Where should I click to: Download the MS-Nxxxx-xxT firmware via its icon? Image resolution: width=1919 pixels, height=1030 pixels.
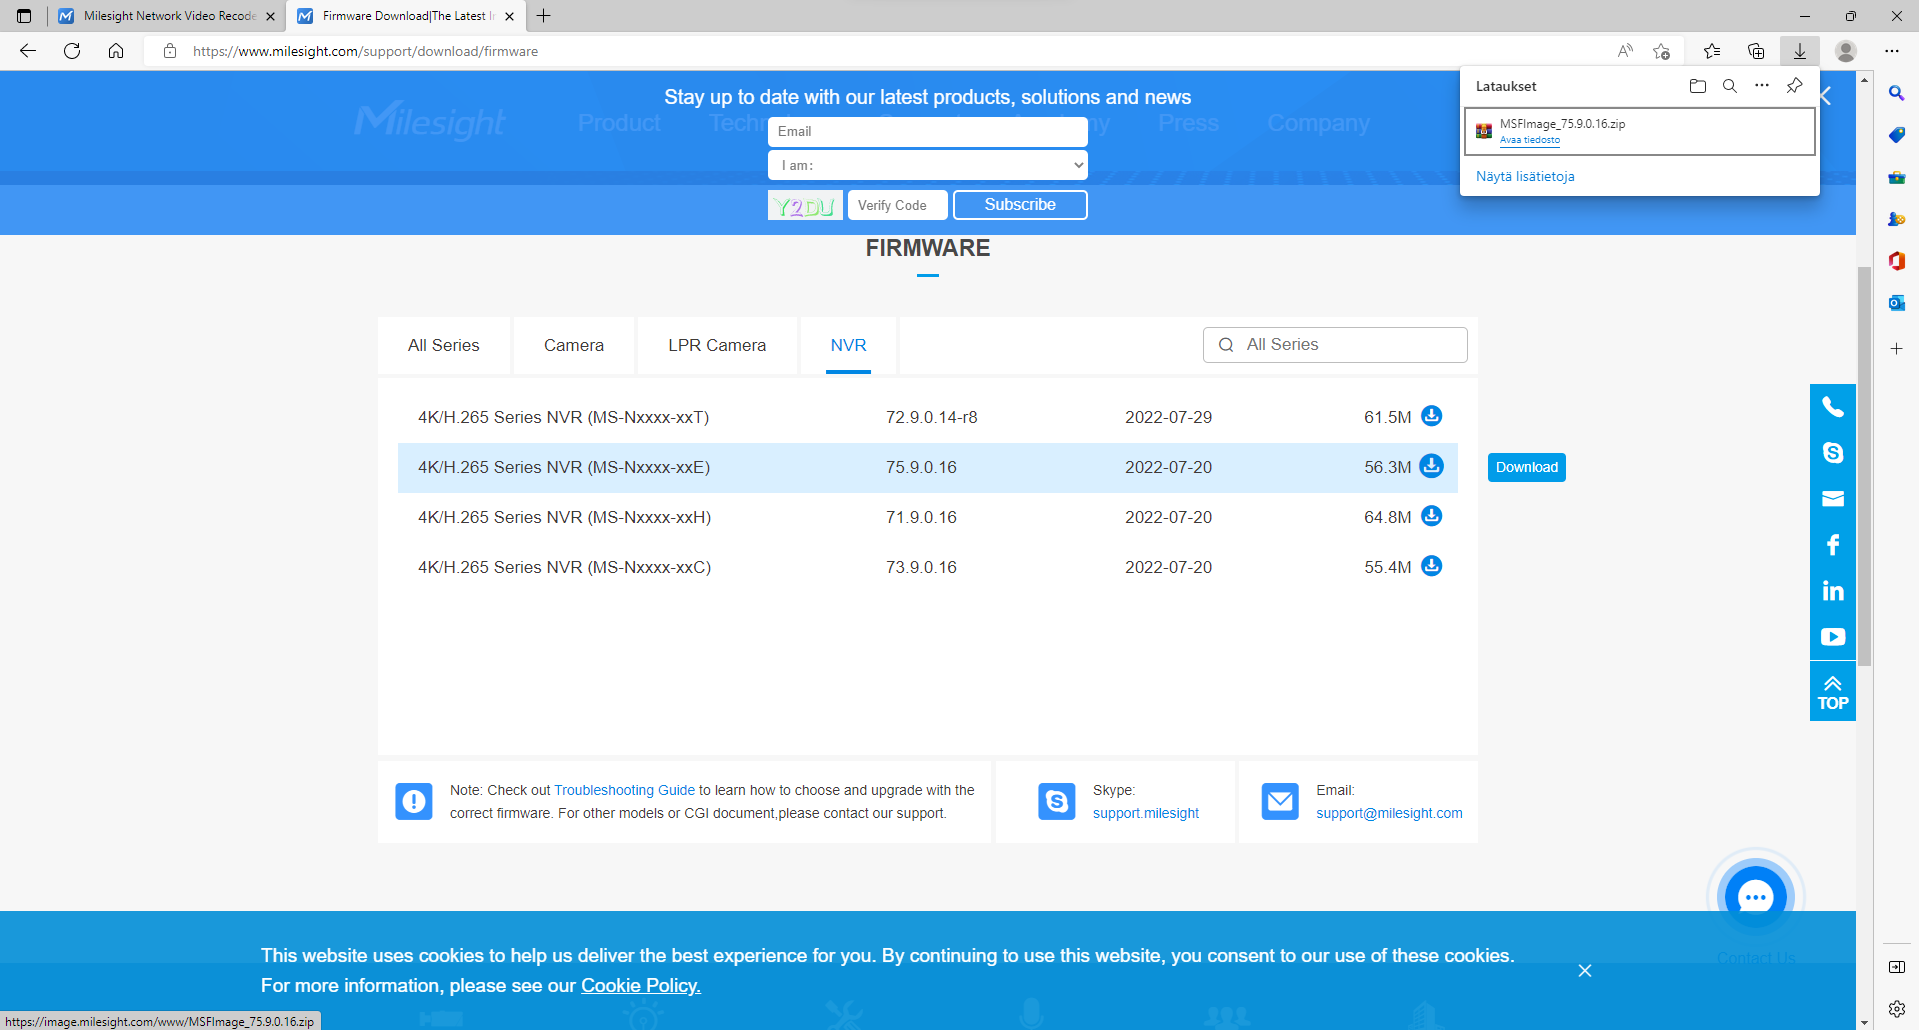point(1432,416)
